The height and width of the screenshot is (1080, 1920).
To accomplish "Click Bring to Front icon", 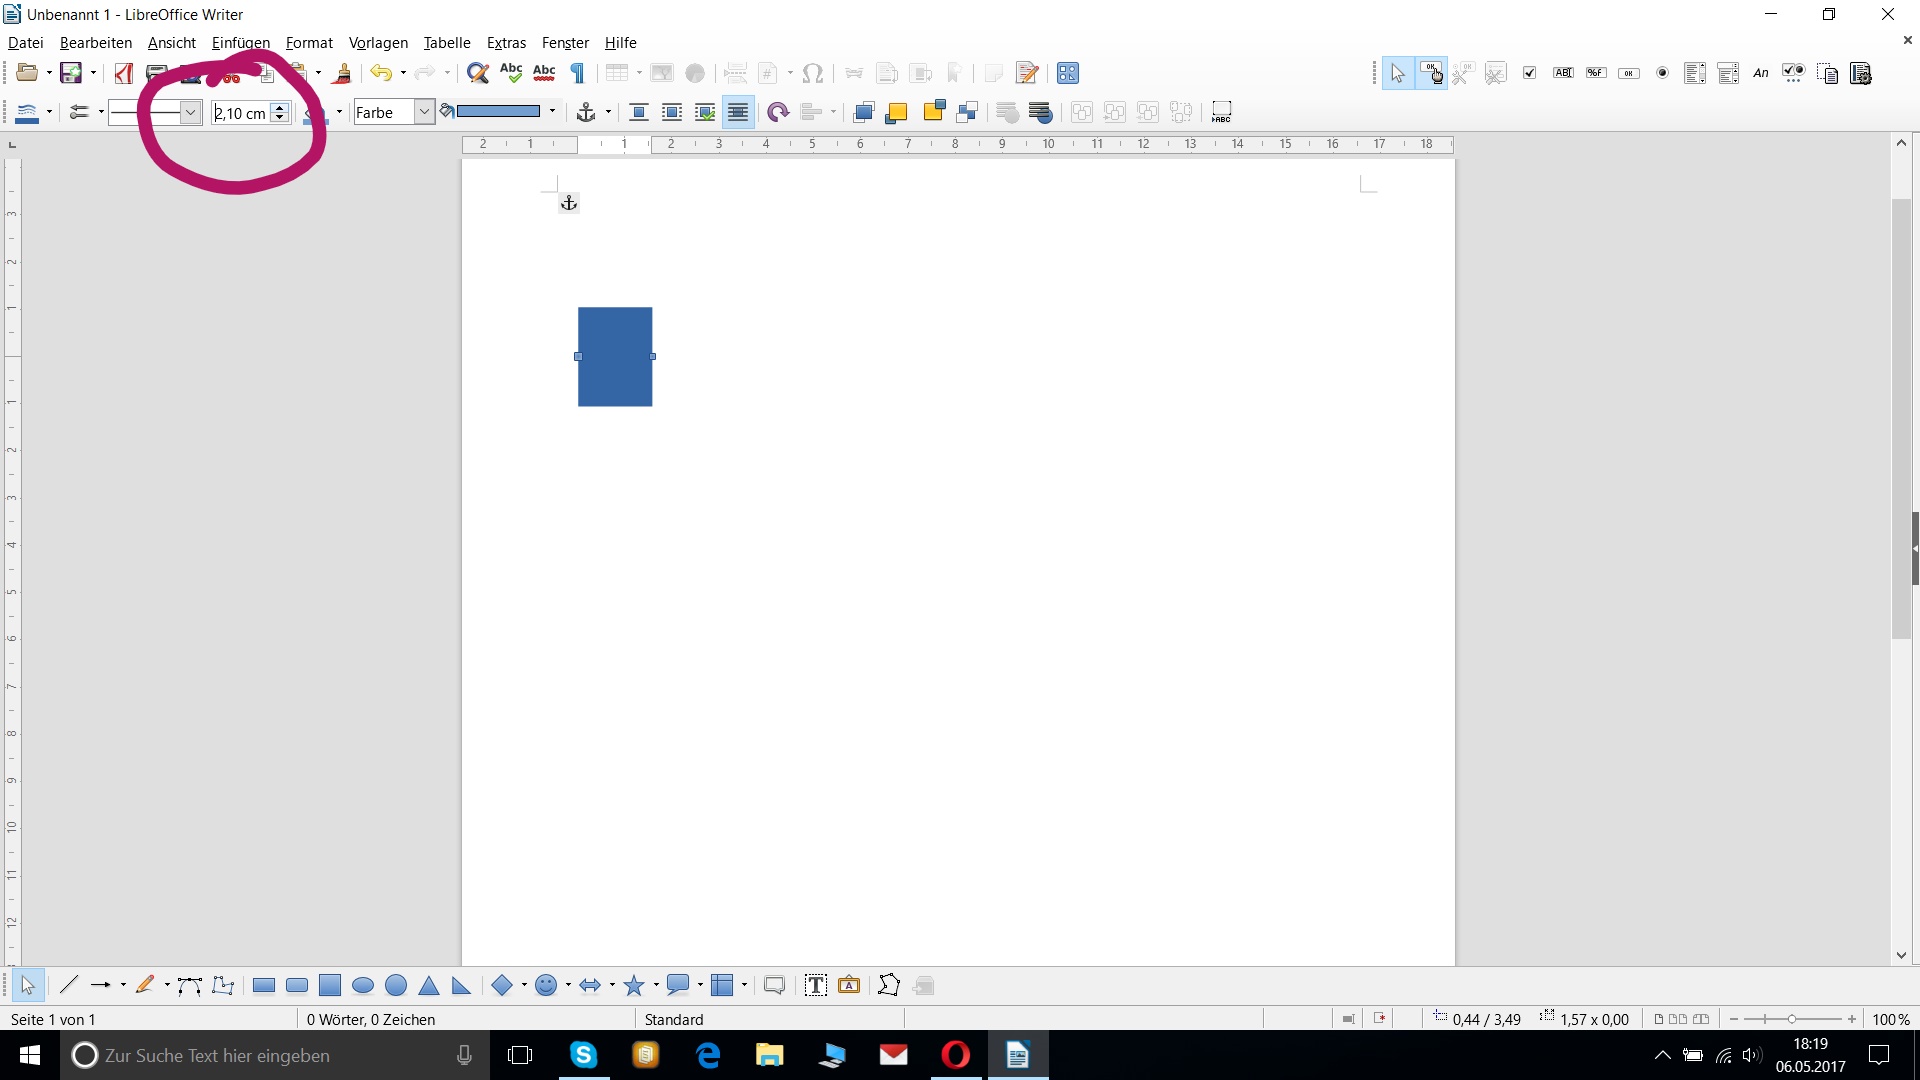I will click(x=863, y=112).
